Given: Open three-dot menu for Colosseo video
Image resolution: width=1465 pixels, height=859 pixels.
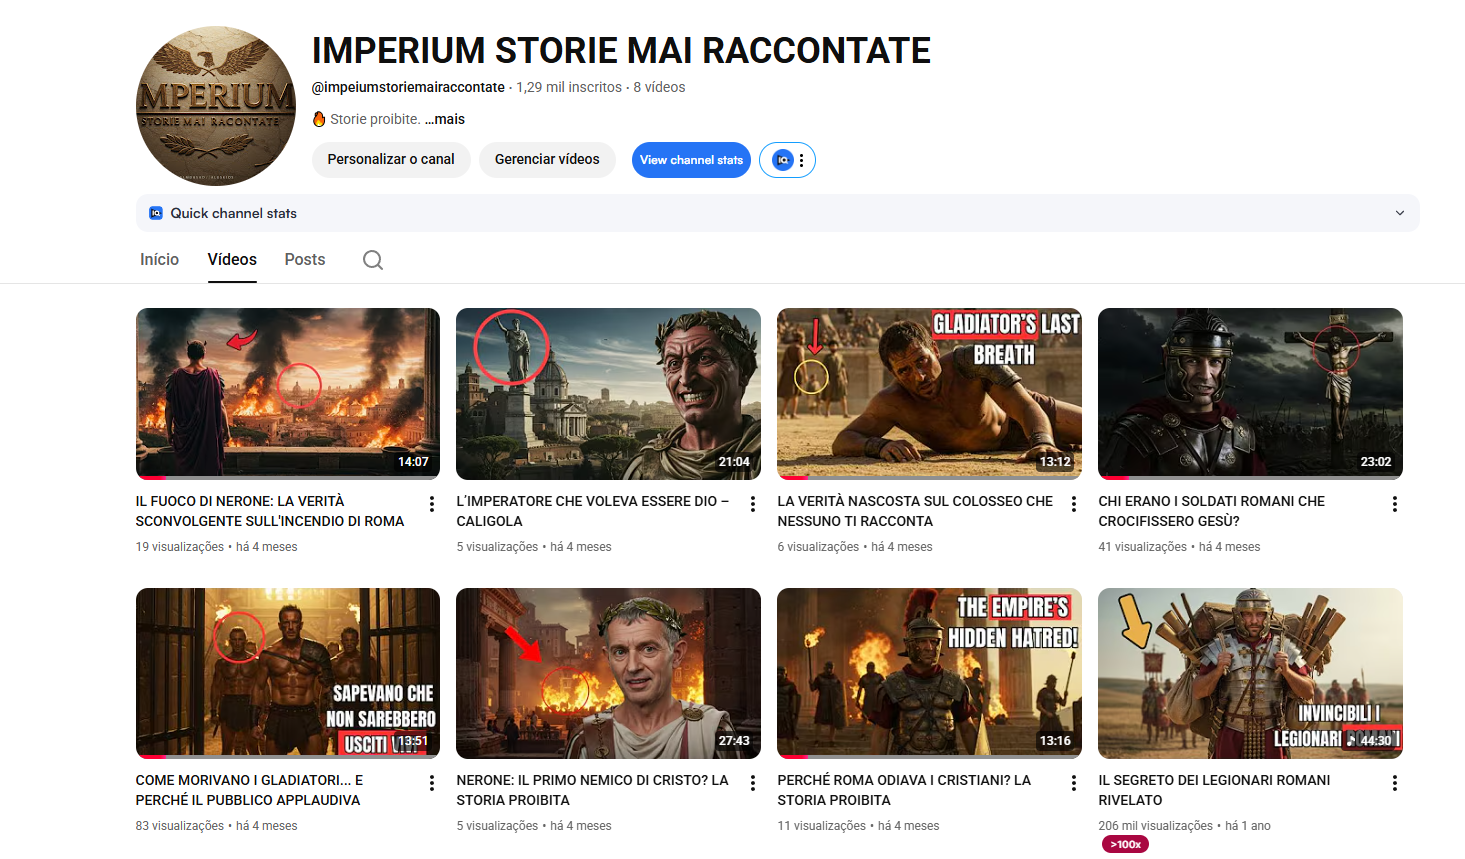Looking at the screenshot, I should click(x=1074, y=504).
